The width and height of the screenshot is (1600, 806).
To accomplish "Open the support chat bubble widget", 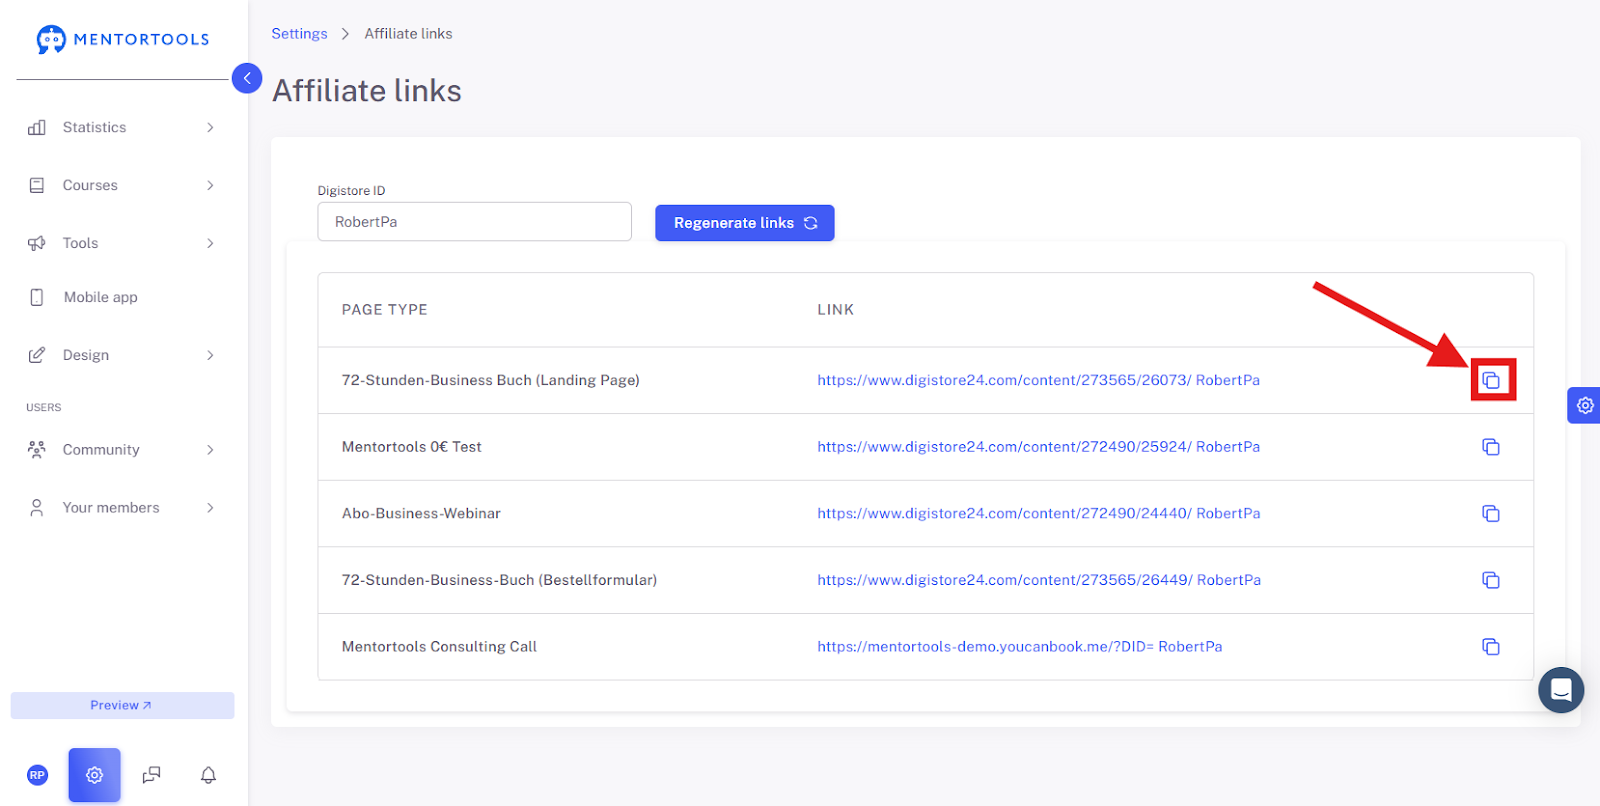I will click(1561, 690).
